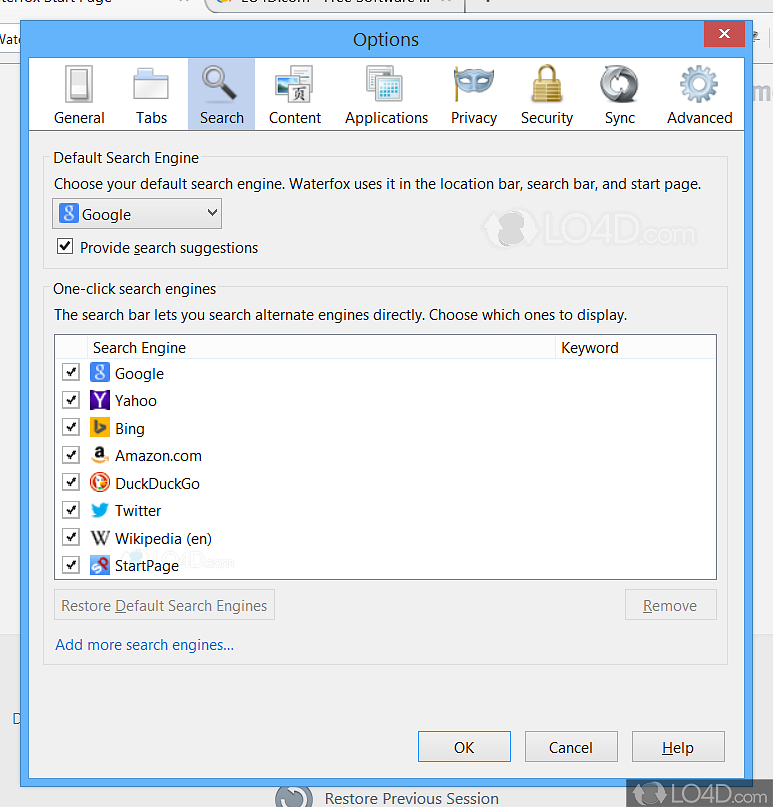
Task: Click the Amazon.com logo icon
Action: pos(100,455)
